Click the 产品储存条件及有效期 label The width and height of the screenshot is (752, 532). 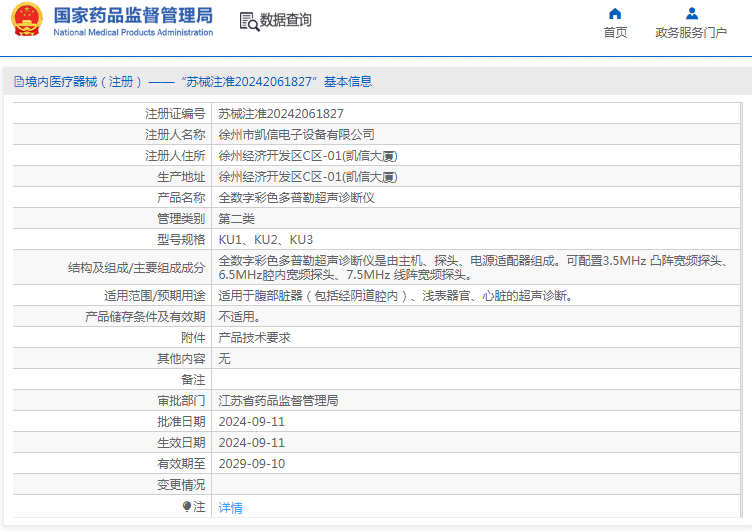coord(145,317)
